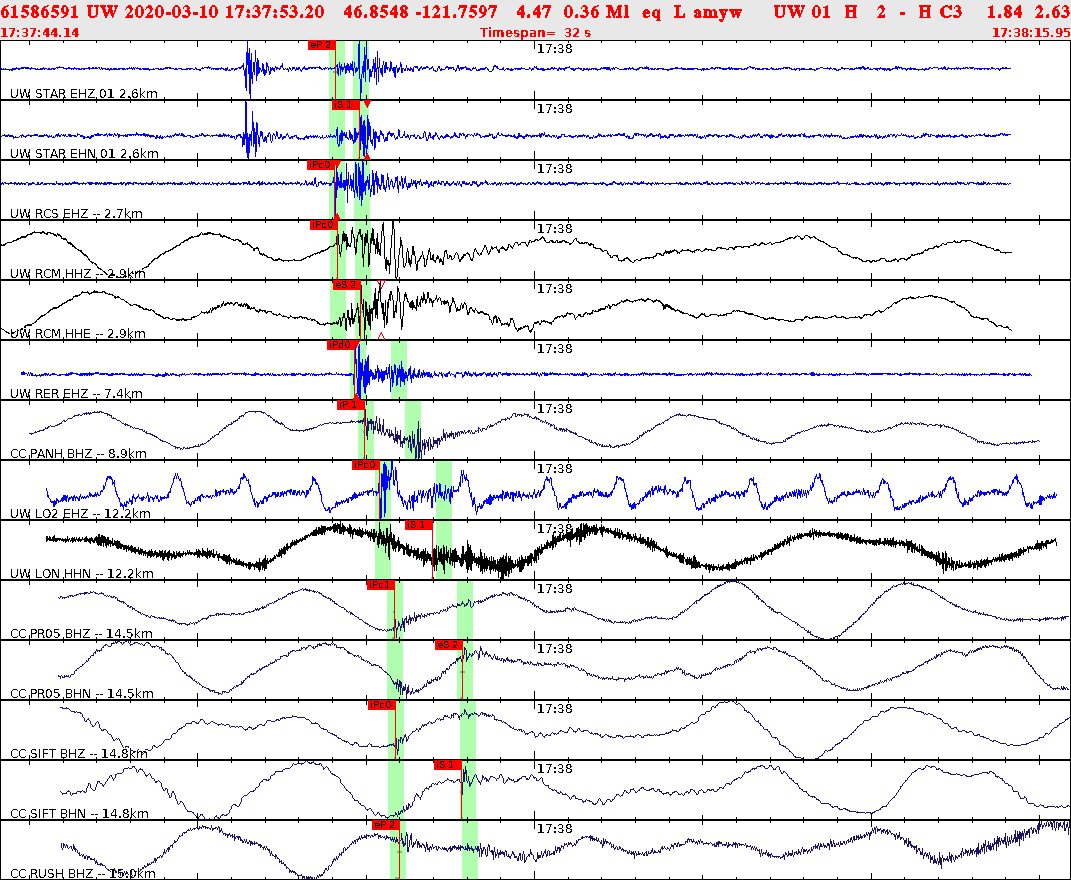
Task: Click the eS 2 pick marker on PR05 BHN
Action: pos(448,645)
